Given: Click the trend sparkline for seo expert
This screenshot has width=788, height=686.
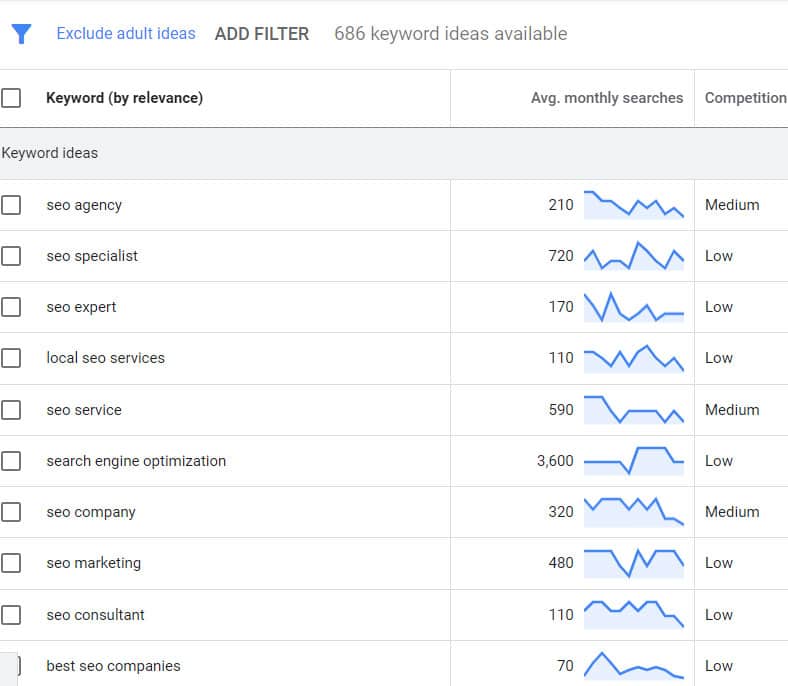Looking at the screenshot, I should click(x=634, y=307).
